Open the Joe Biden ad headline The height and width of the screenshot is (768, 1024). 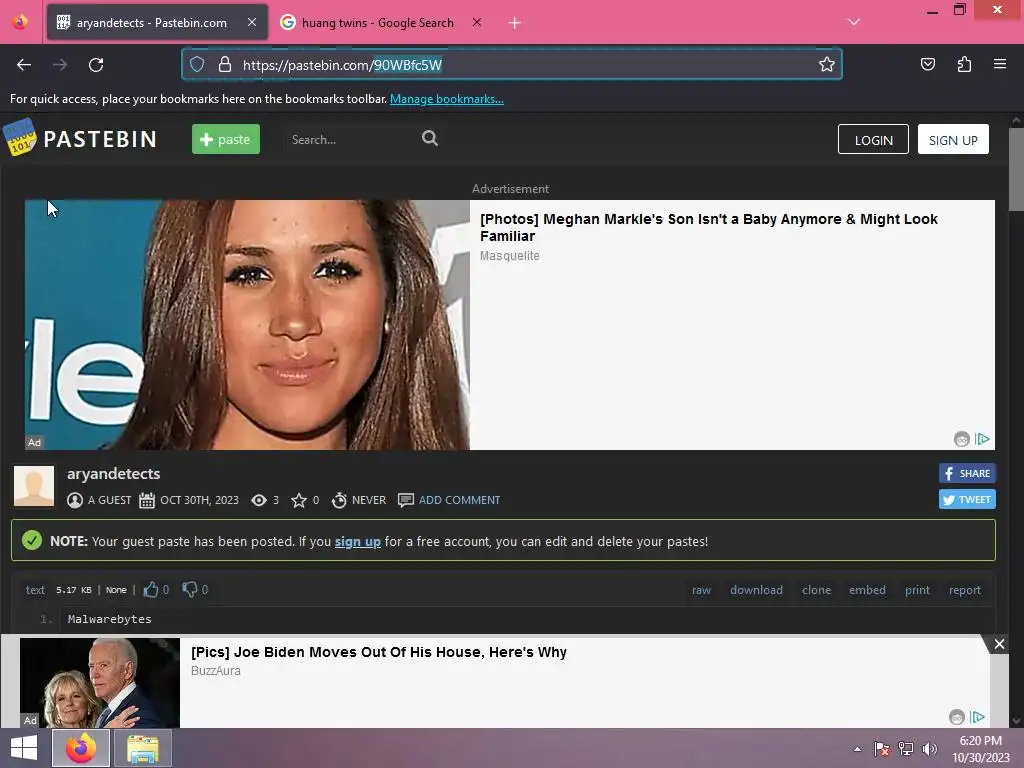[379, 652]
